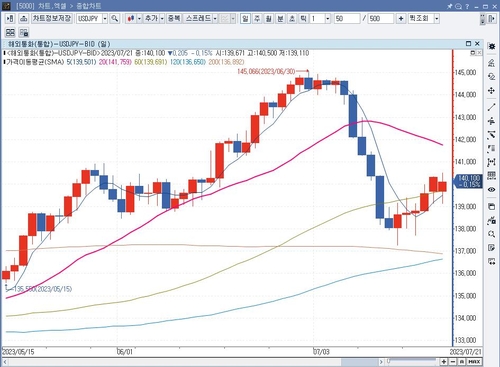Viewport: 500px width, 367px height.
Task: Click the MAX button at chart bottom
Action: point(474,361)
